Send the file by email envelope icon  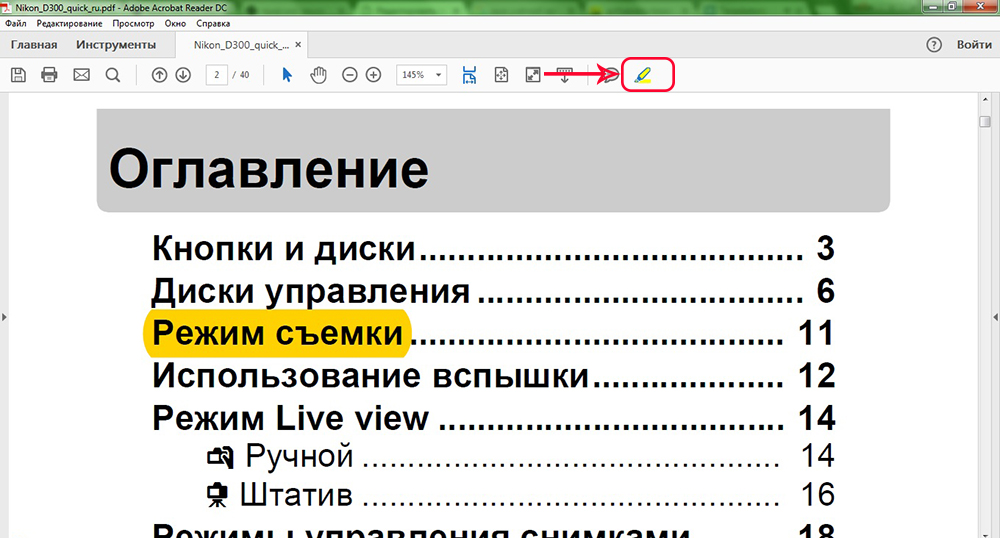click(x=81, y=75)
